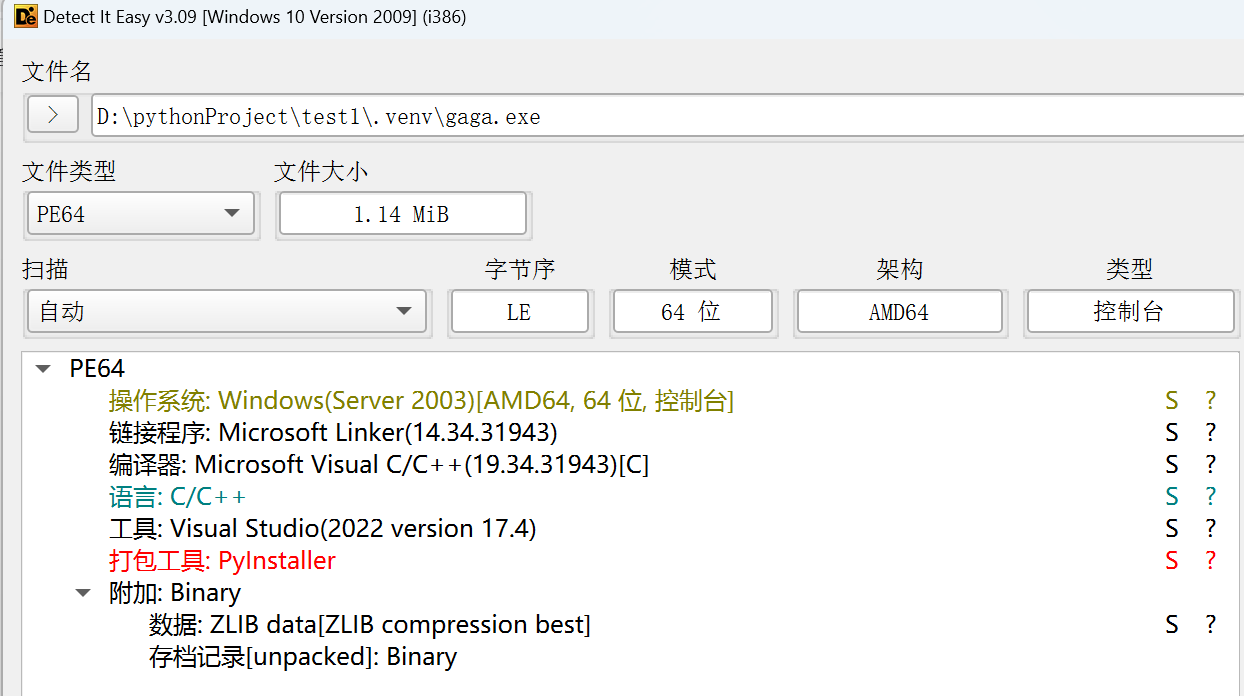The width and height of the screenshot is (1244, 696).
Task: Click ? for the 操作系统 row
Action: pyautogui.click(x=1210, y=401)
